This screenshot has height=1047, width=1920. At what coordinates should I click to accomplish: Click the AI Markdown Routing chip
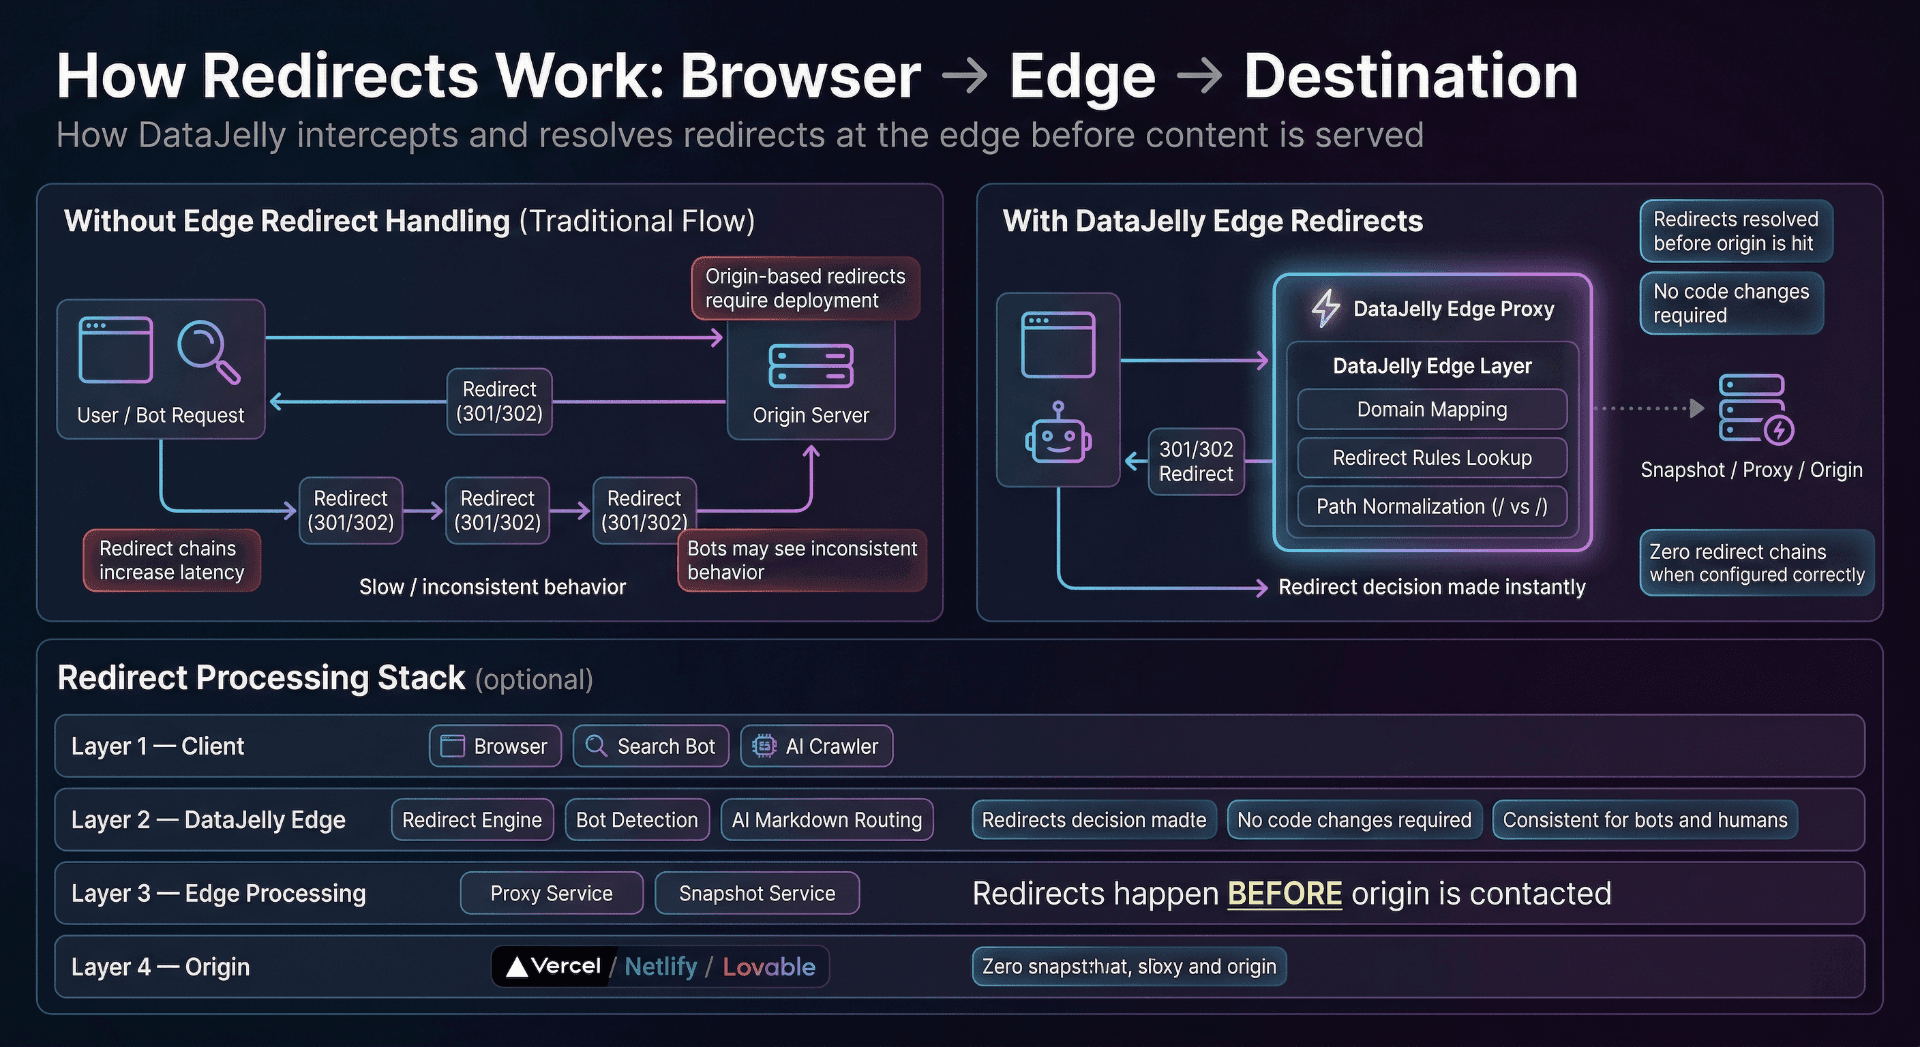coord(827,820)
